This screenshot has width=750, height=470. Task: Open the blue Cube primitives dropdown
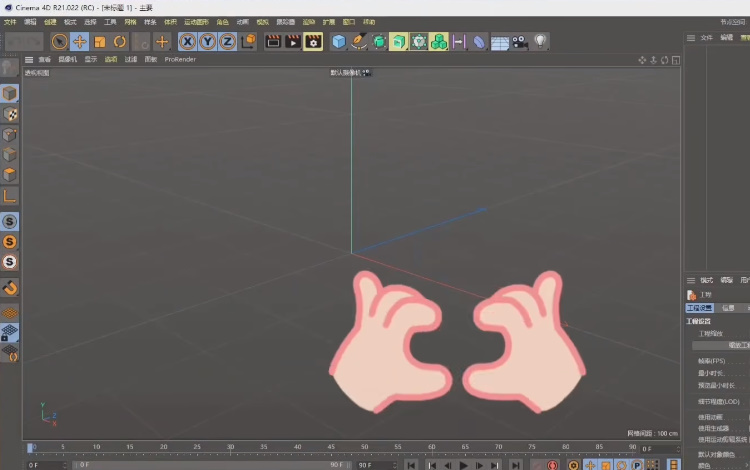pos(339,42)
